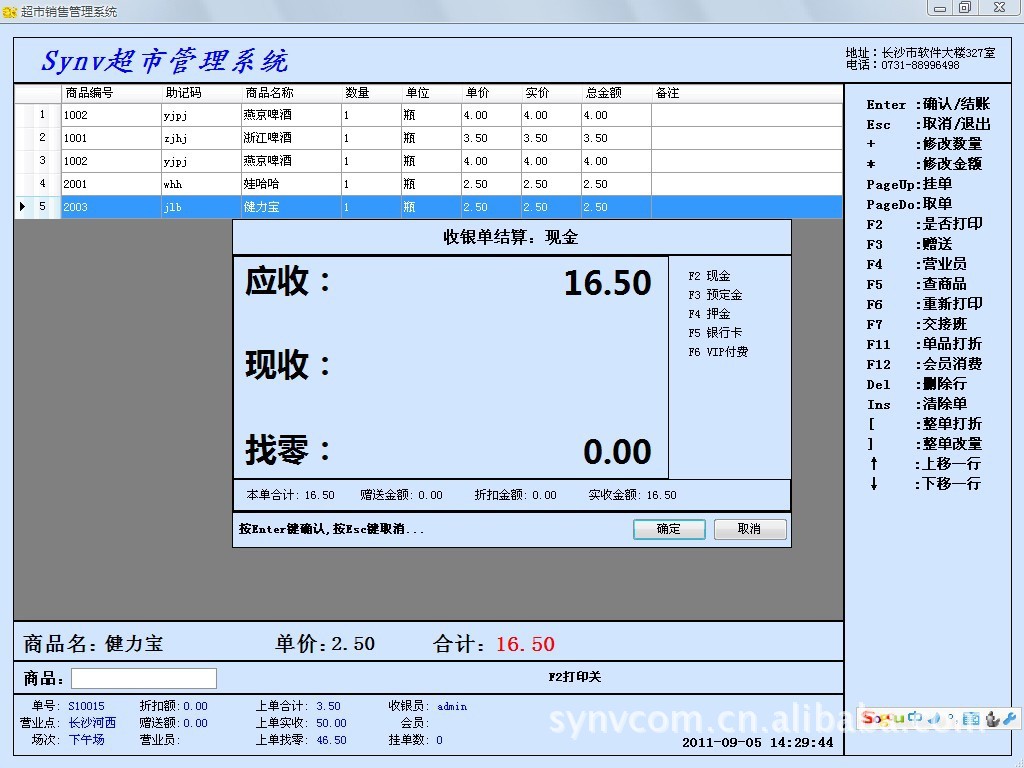Image resolution: width=1024 pixels, height=768 pixels.
Task: Toggle Chinese input mode '中' icon
Action: coord(913,718)
